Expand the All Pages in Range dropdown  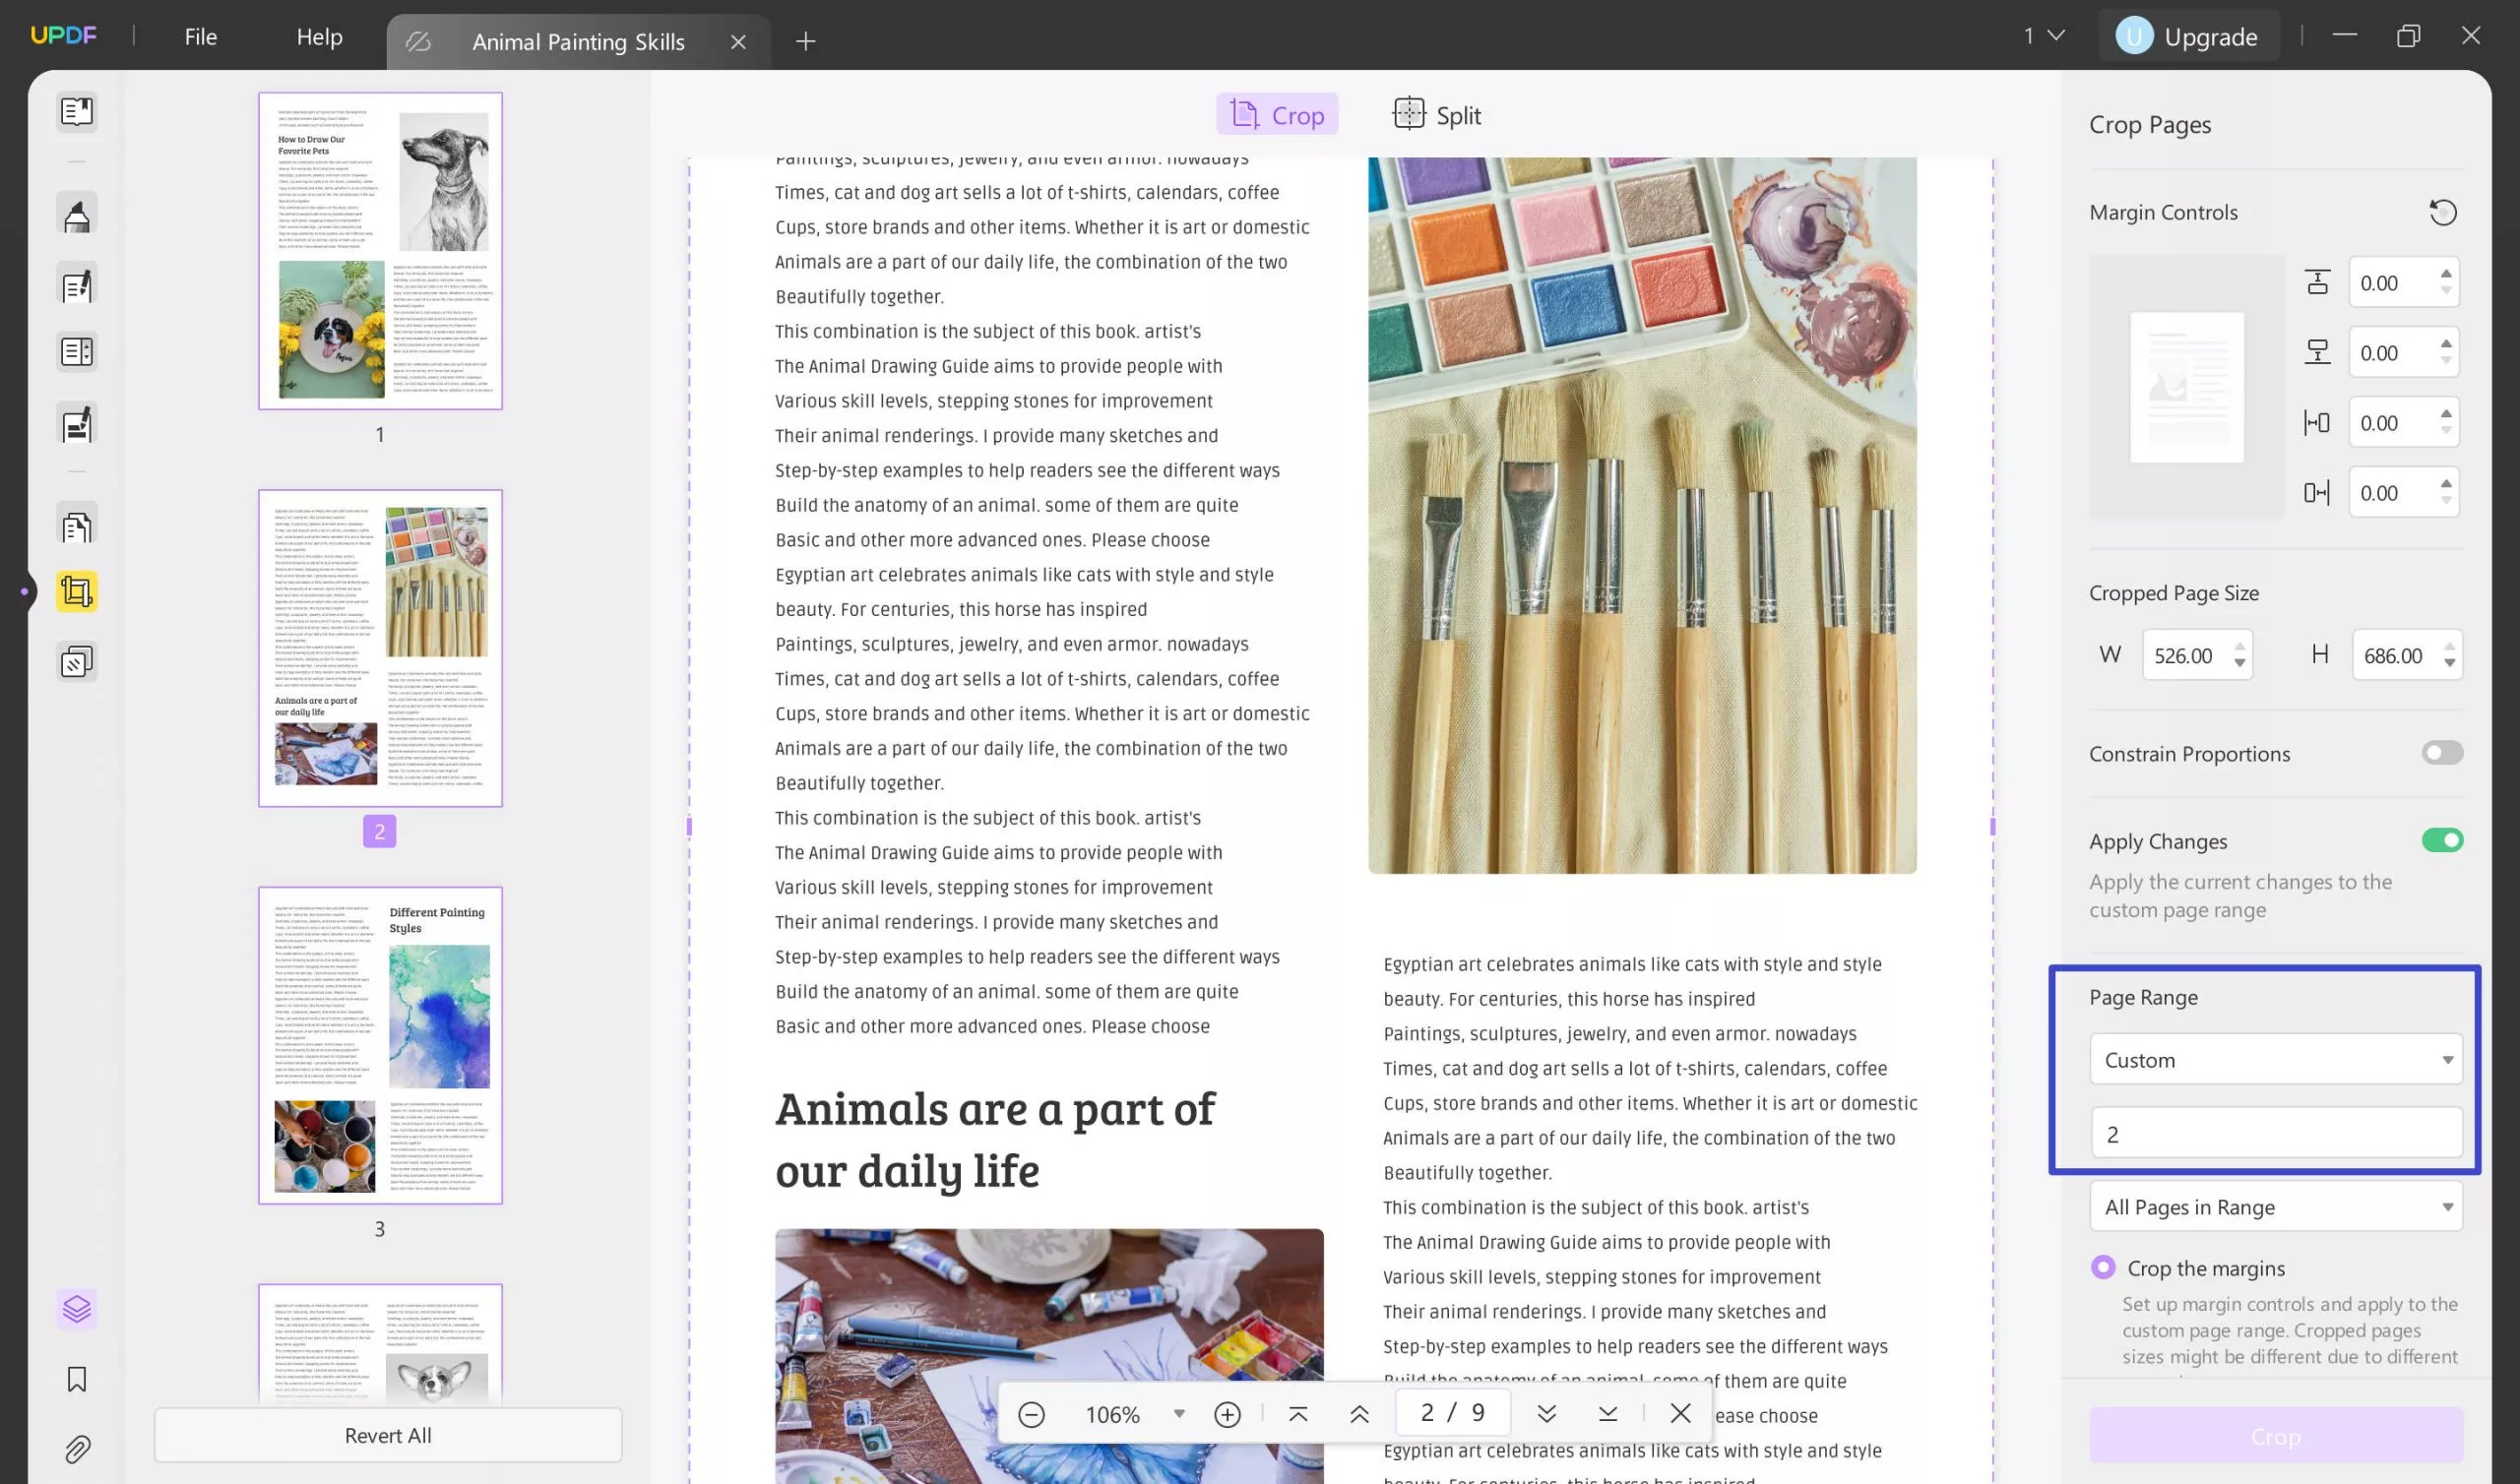point(2274,1206)
